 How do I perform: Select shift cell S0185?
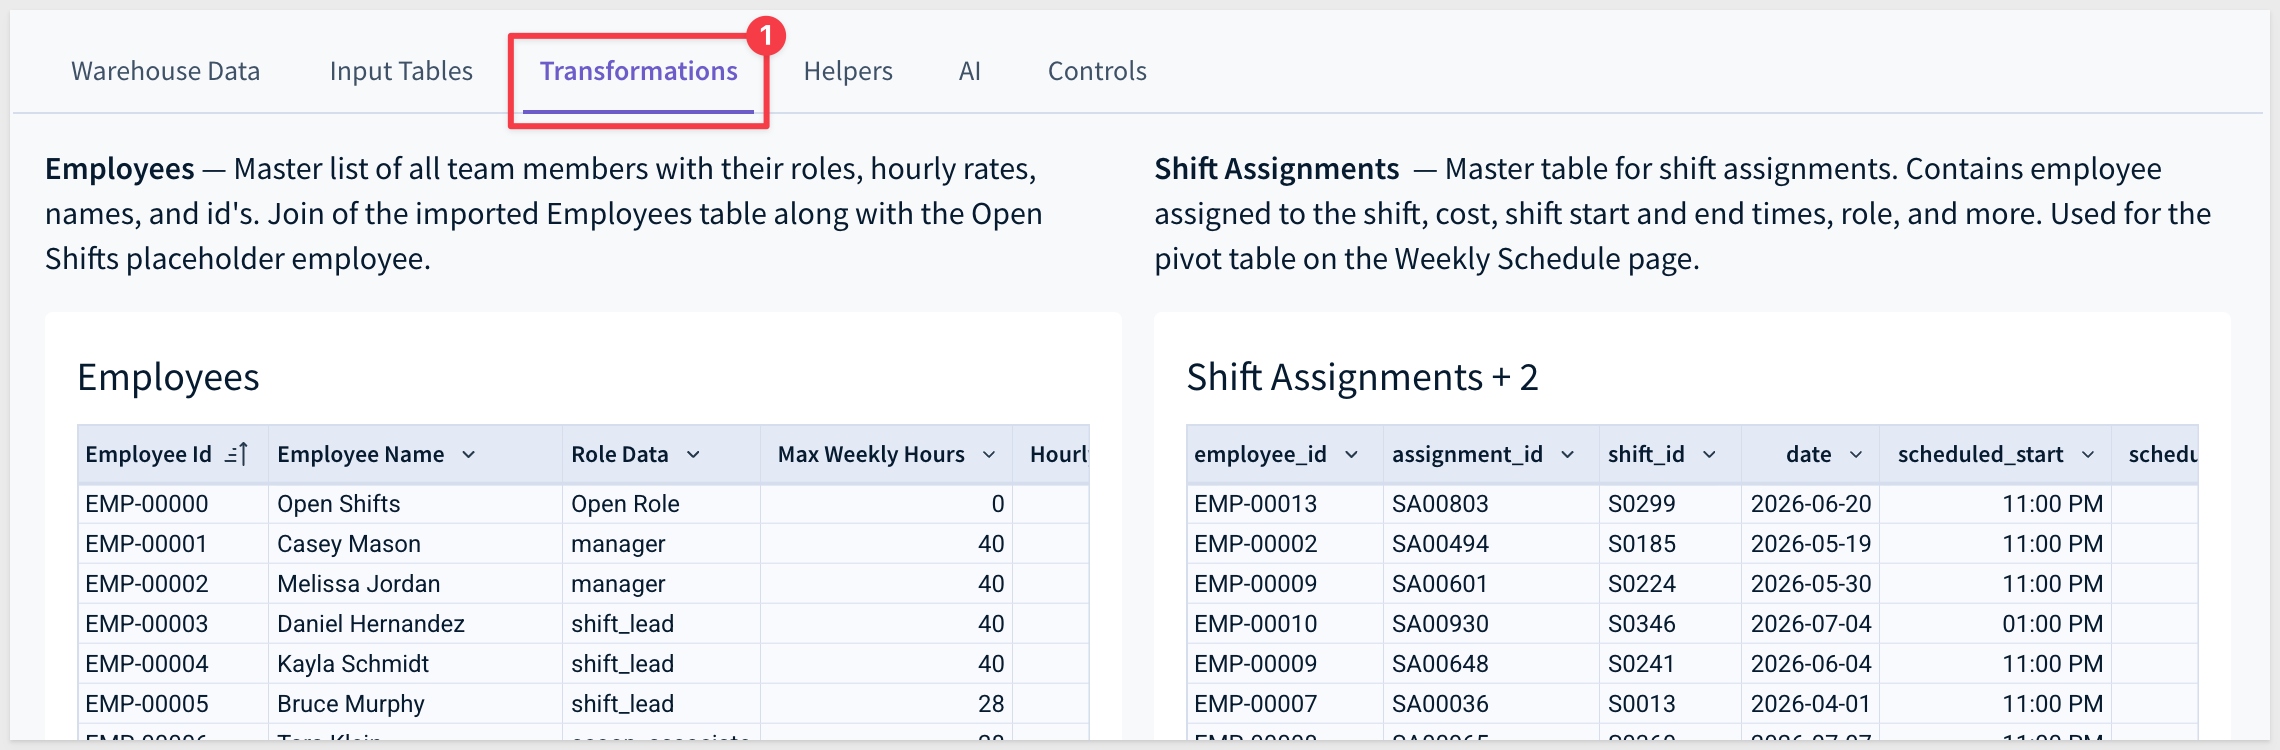[1670, 544]
